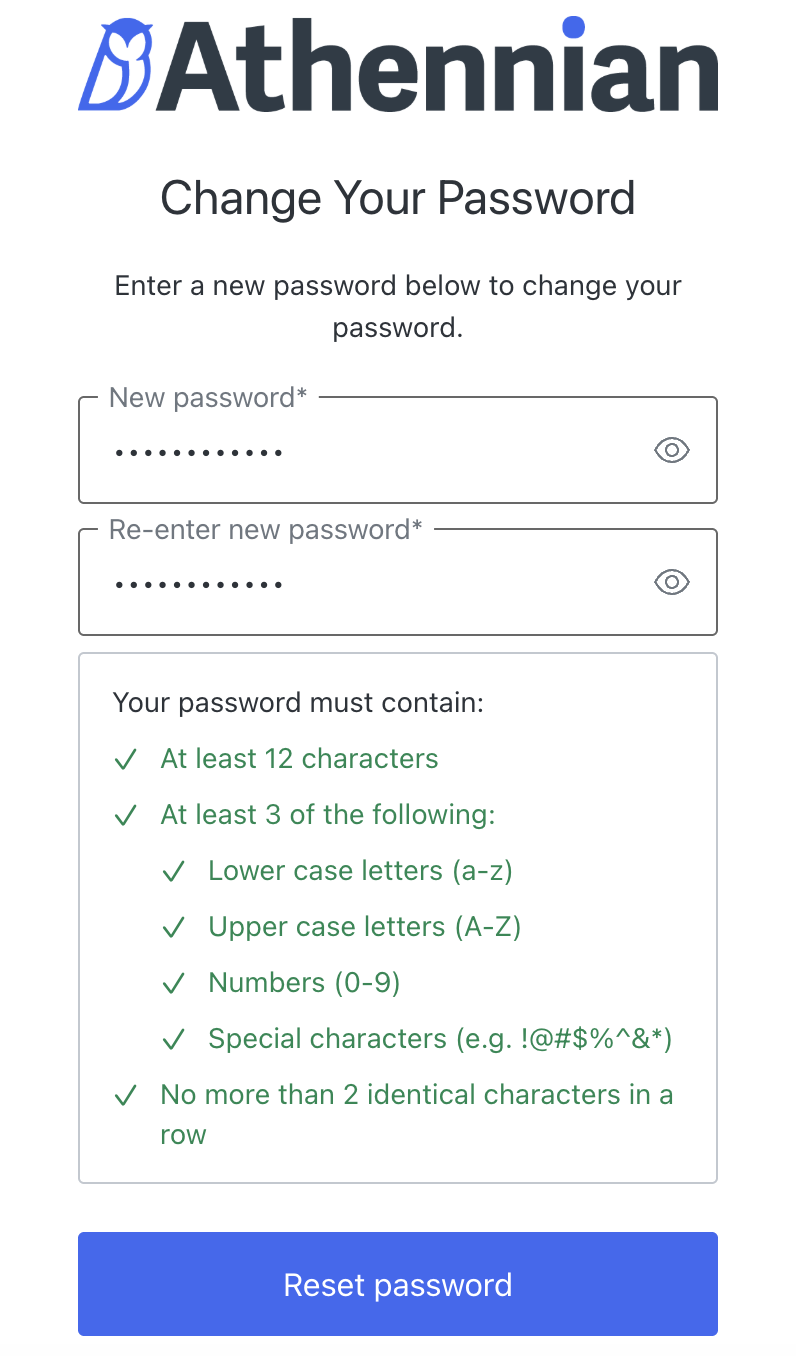Click the "Special characters" requirement text

(440, 1039)
